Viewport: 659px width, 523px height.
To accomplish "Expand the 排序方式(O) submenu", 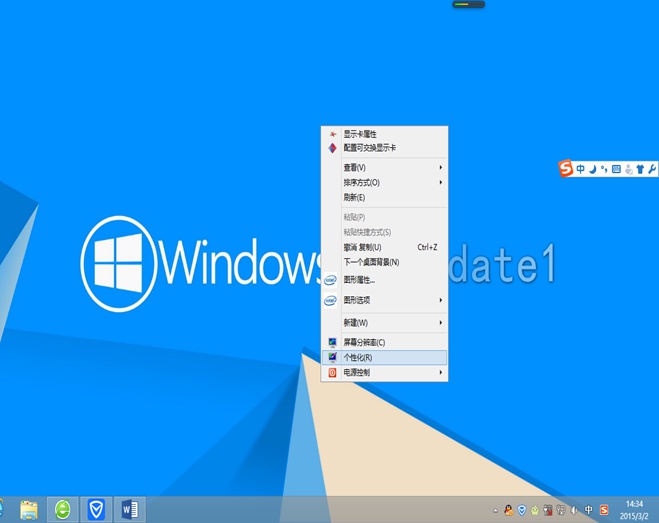I will [x=384, y=182].
